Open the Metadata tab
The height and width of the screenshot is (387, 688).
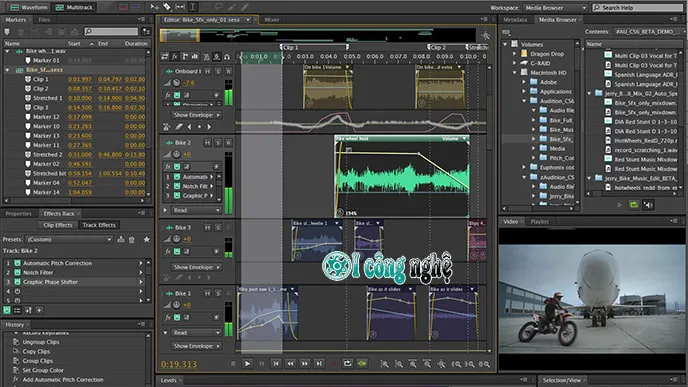pyautogui.click(x=515, y=20)
